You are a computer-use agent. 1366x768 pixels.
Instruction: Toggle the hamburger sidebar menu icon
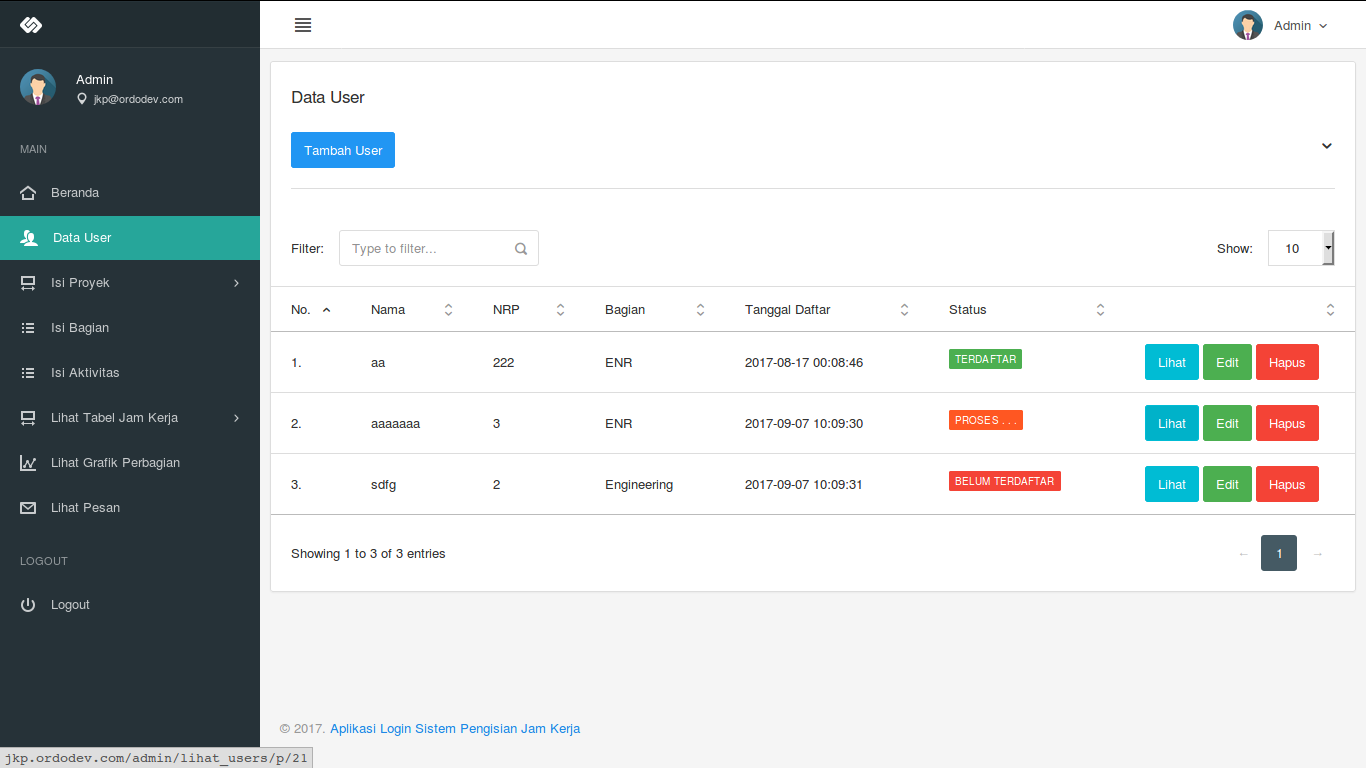303,25
